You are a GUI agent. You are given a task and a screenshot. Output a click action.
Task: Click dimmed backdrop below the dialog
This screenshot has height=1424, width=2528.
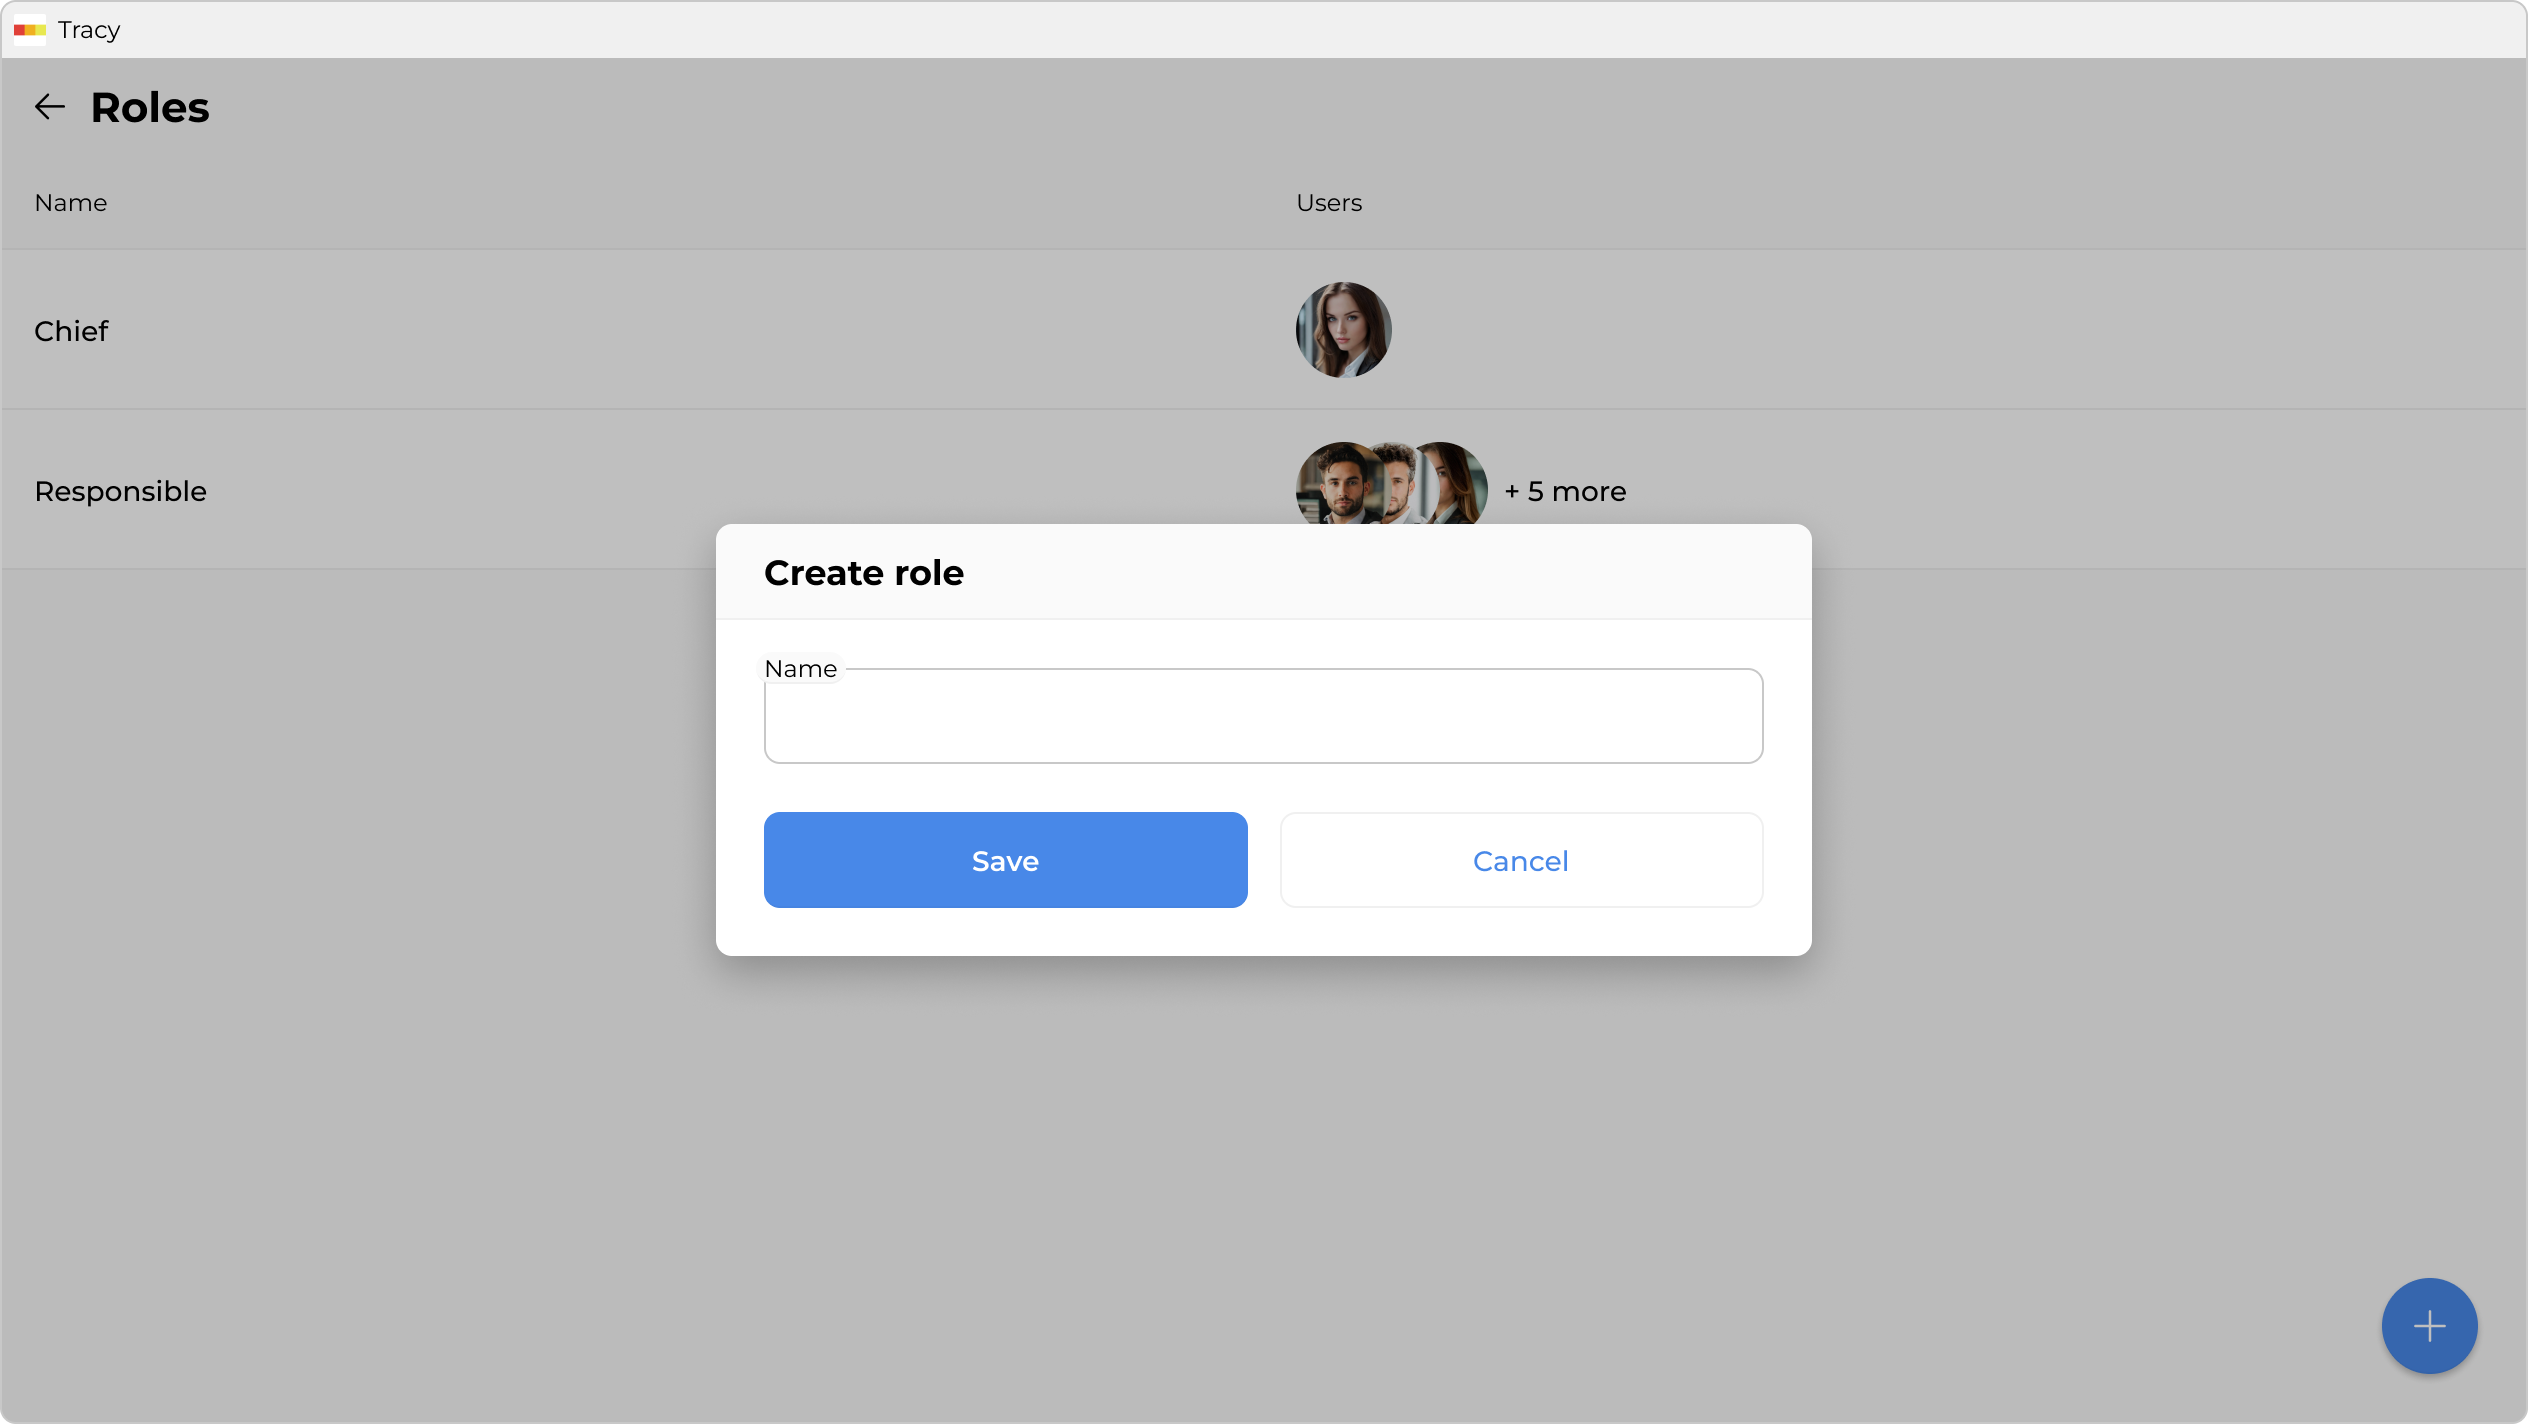coord(1262,1150)
